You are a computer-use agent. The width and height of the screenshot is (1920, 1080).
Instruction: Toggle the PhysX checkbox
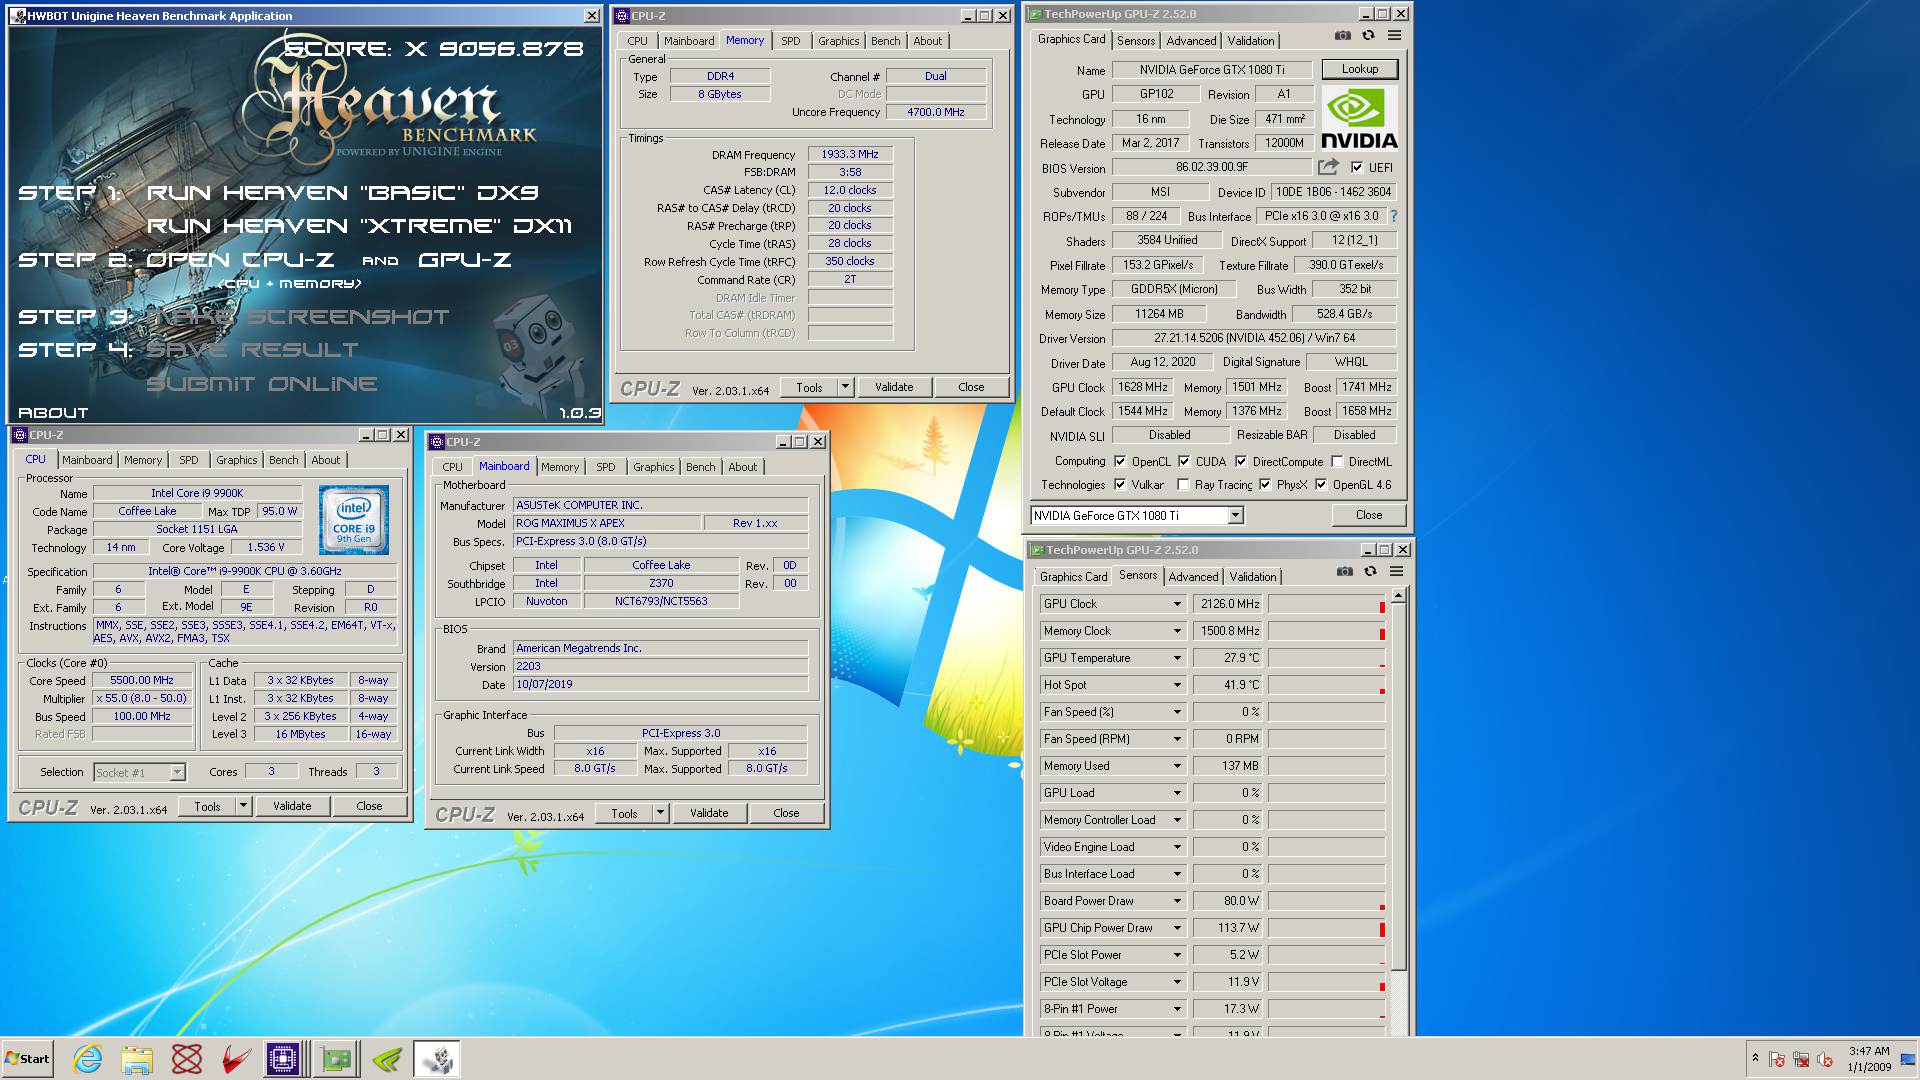(1265, 485)
